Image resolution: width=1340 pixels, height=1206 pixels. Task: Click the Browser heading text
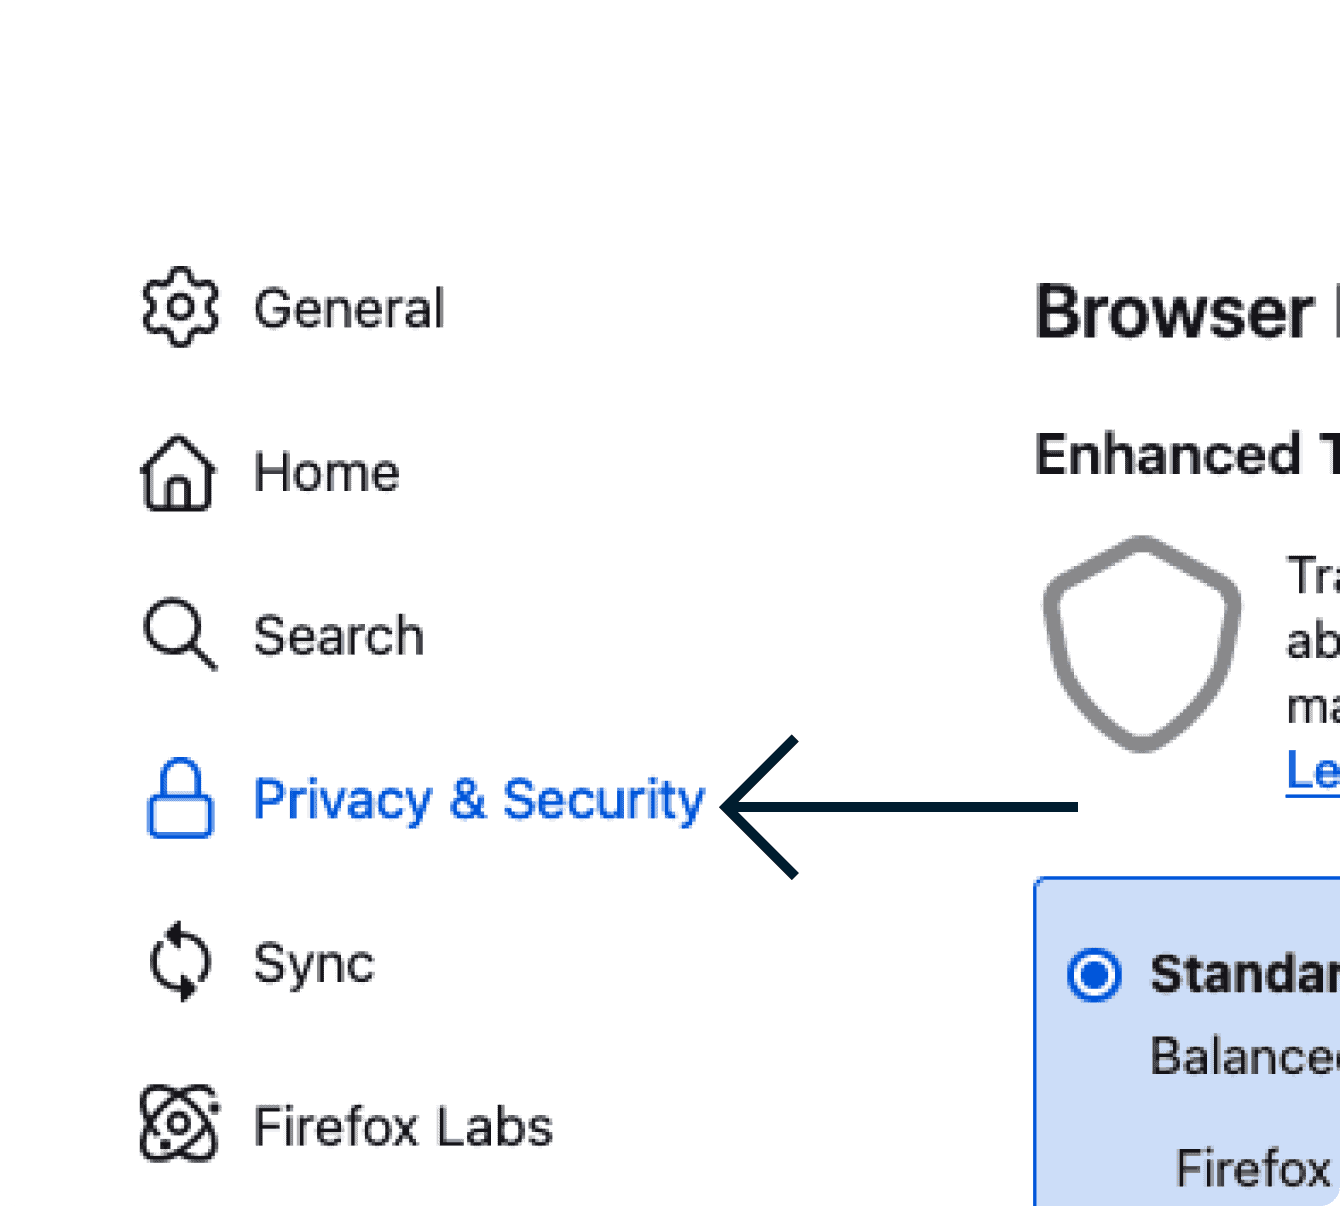[1174, 312]
